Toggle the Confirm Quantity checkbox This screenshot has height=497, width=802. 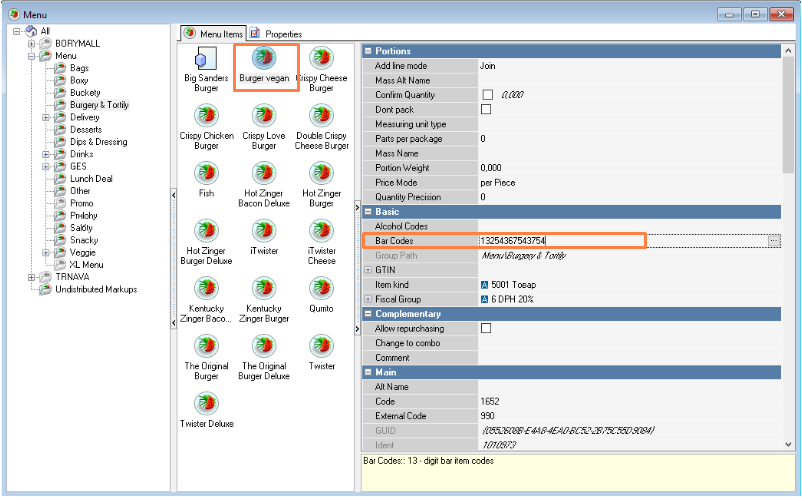coord(487,94)
